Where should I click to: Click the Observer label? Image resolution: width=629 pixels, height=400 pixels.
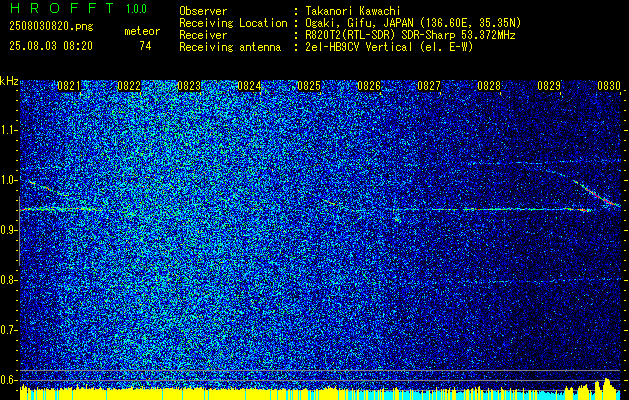(x=203, y=11)
